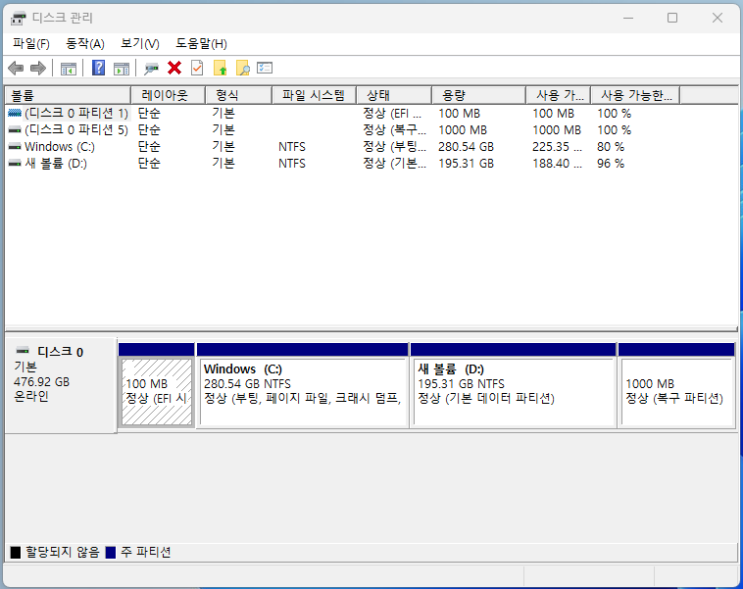Select the 1000 MB recovery partition block

pyautogui.click(x=677, y=391)
